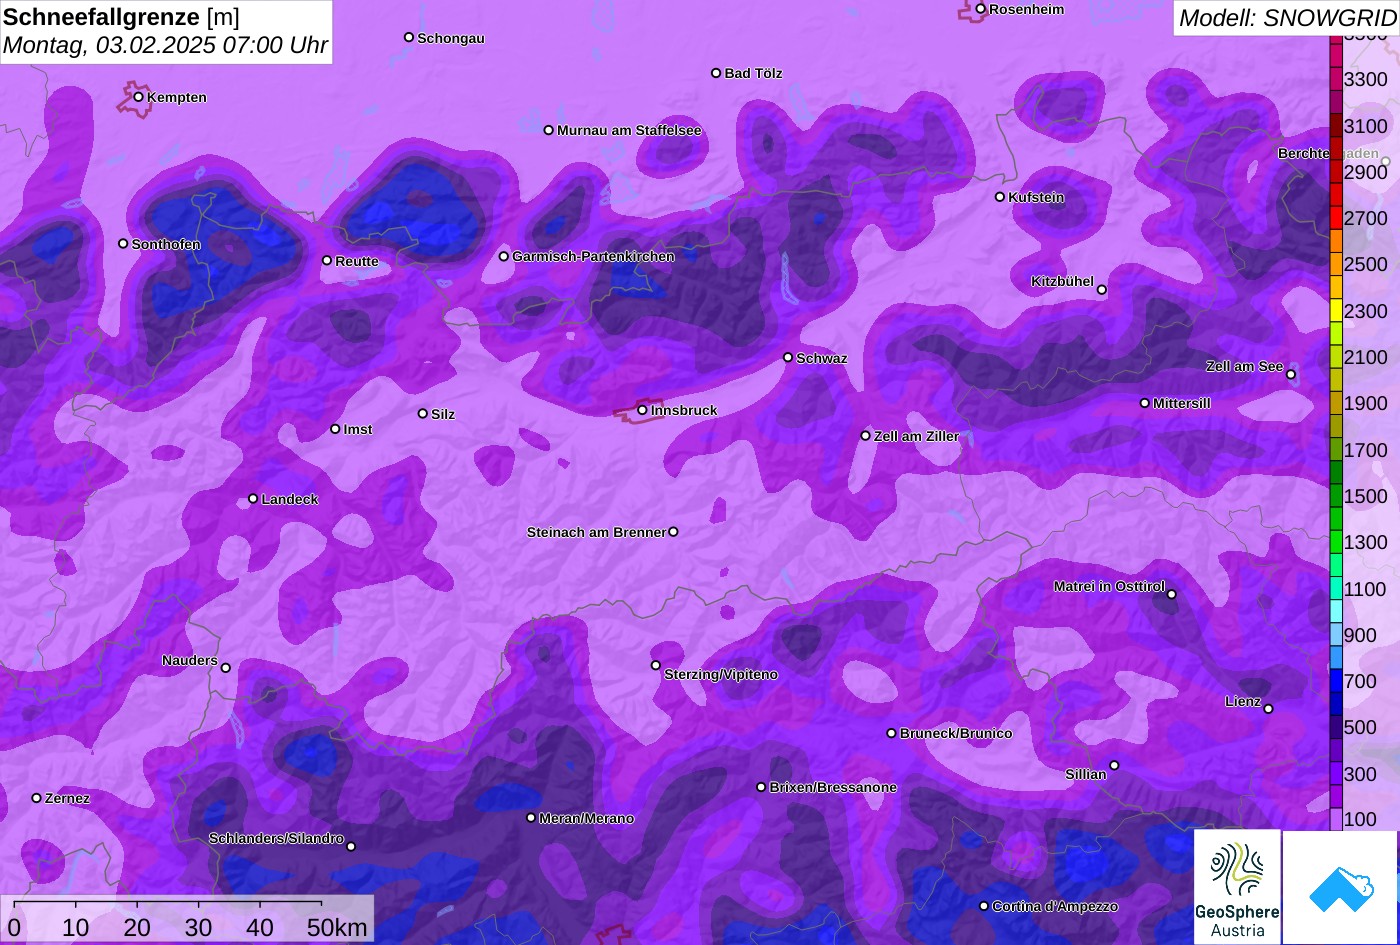Screen dimensions: 1400x945
Task: Click the legend value '3100'
Action: tap(1366, 126)
